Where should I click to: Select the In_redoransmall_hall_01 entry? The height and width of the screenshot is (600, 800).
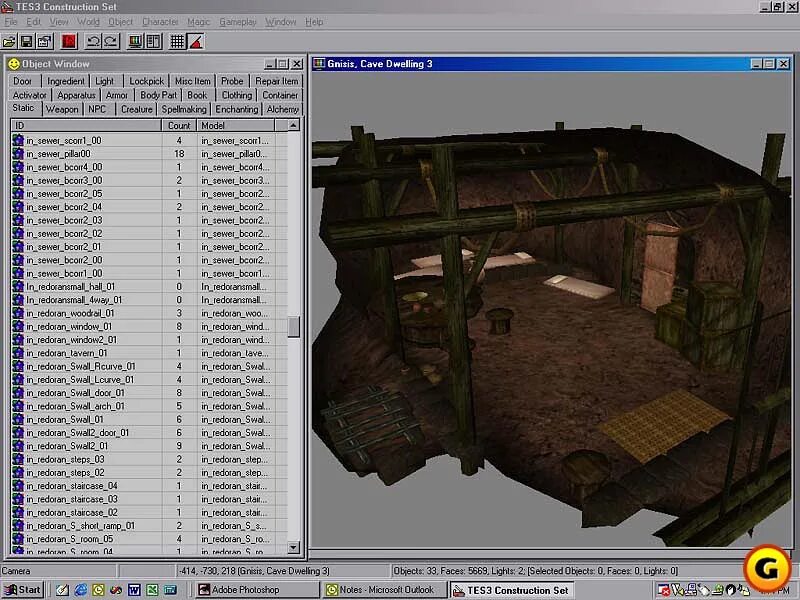(x=149, y=287)
